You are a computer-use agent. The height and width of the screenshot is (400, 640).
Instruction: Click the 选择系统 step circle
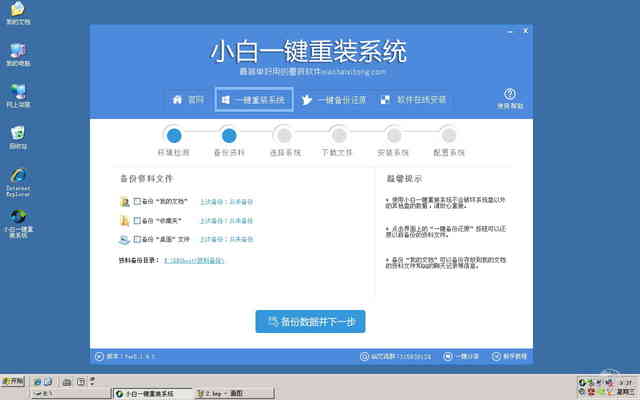pos(284,135)
